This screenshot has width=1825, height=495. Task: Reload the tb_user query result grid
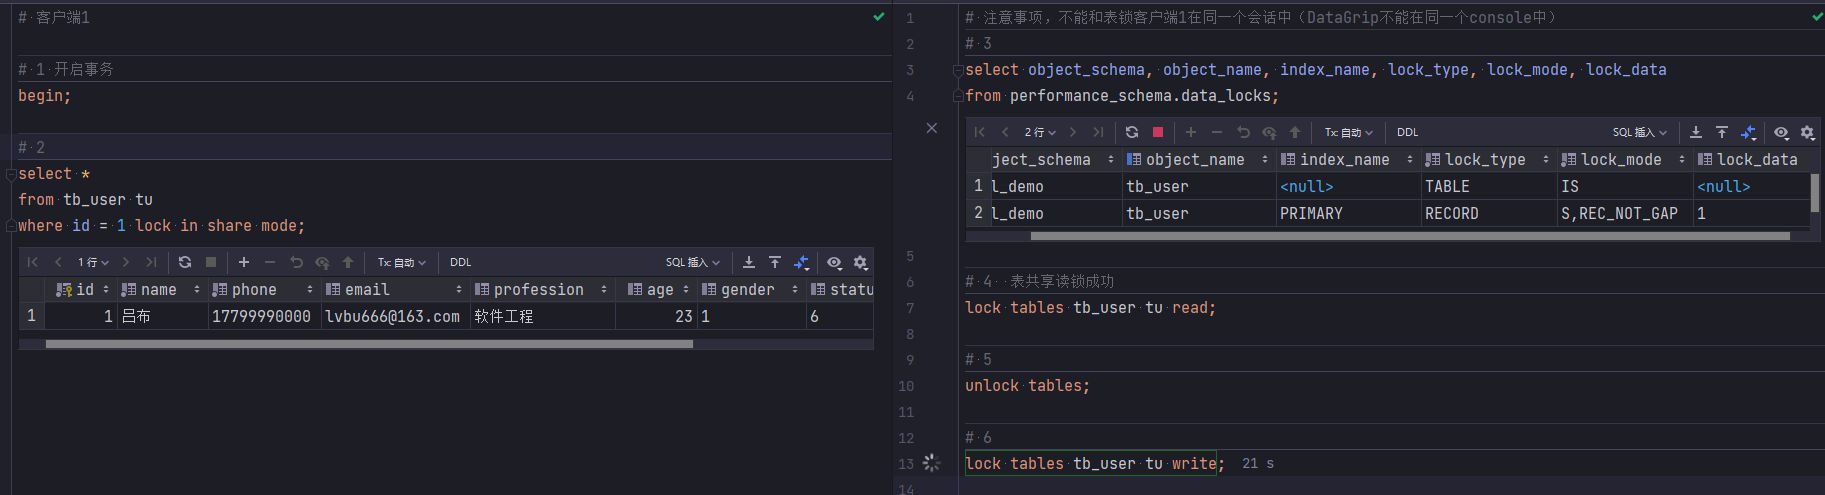(185, 262)
